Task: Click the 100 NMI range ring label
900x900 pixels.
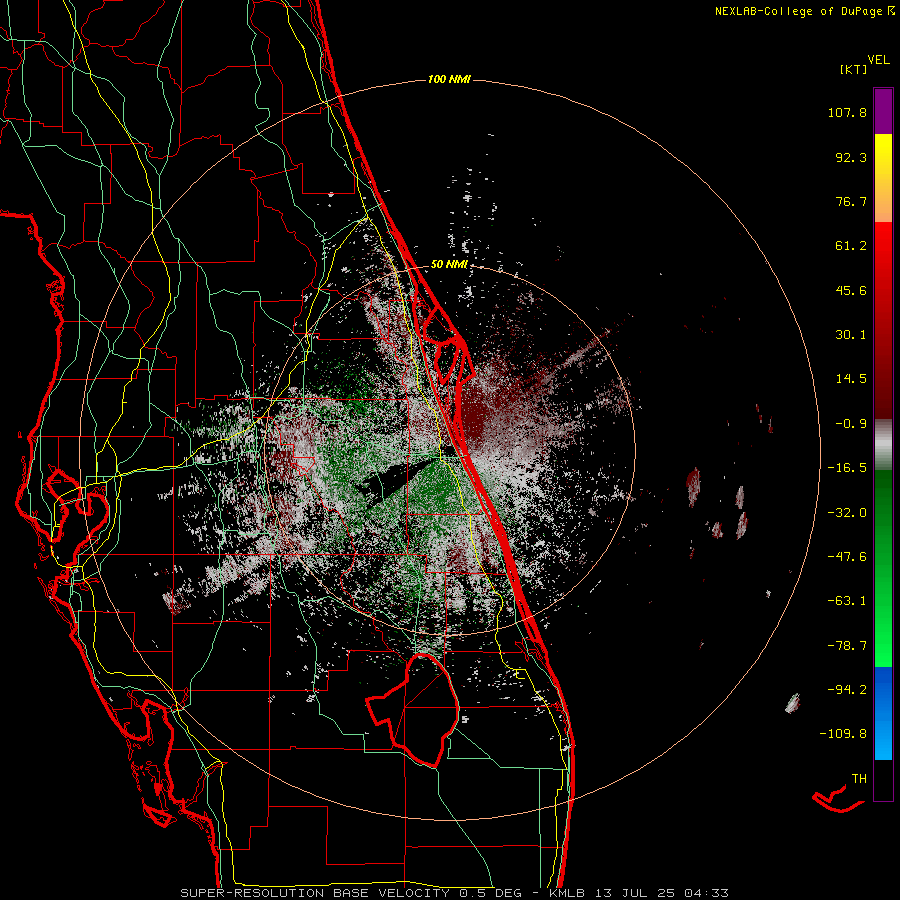Action: pos(449,79)
